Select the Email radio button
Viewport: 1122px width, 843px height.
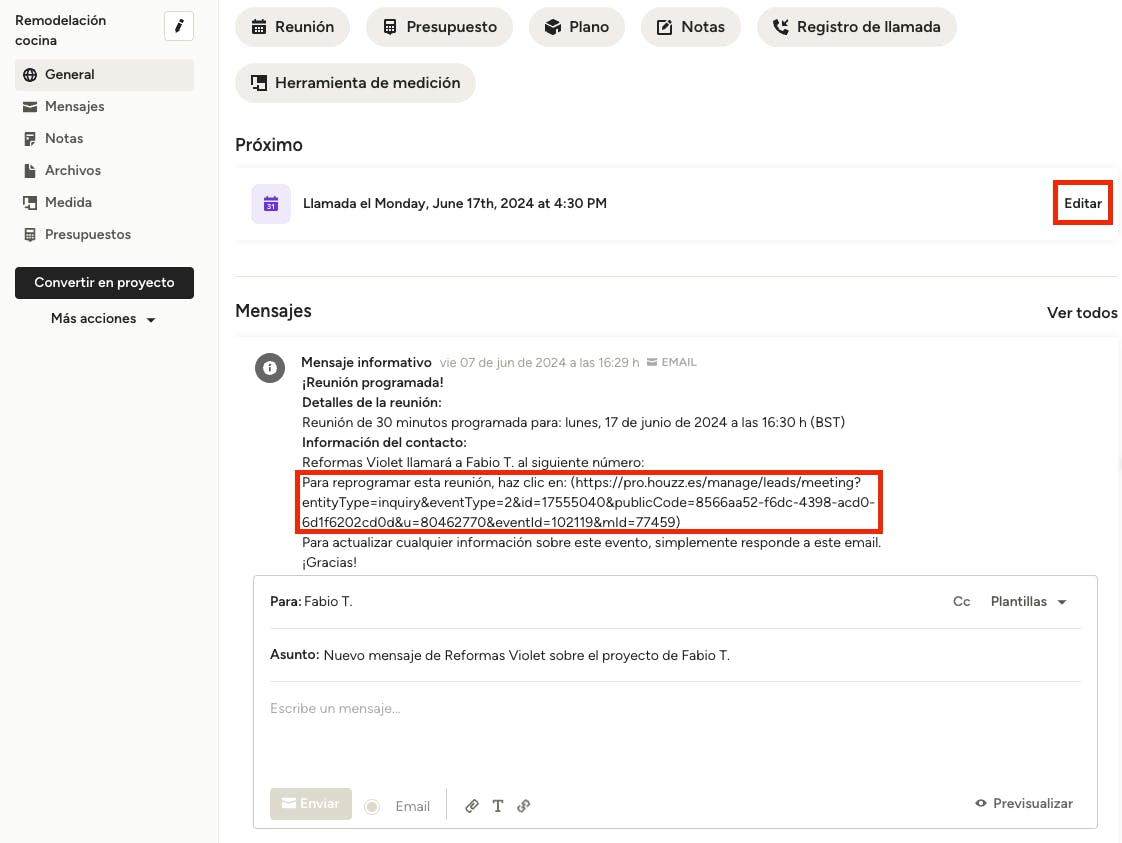(x=373, y=806)
